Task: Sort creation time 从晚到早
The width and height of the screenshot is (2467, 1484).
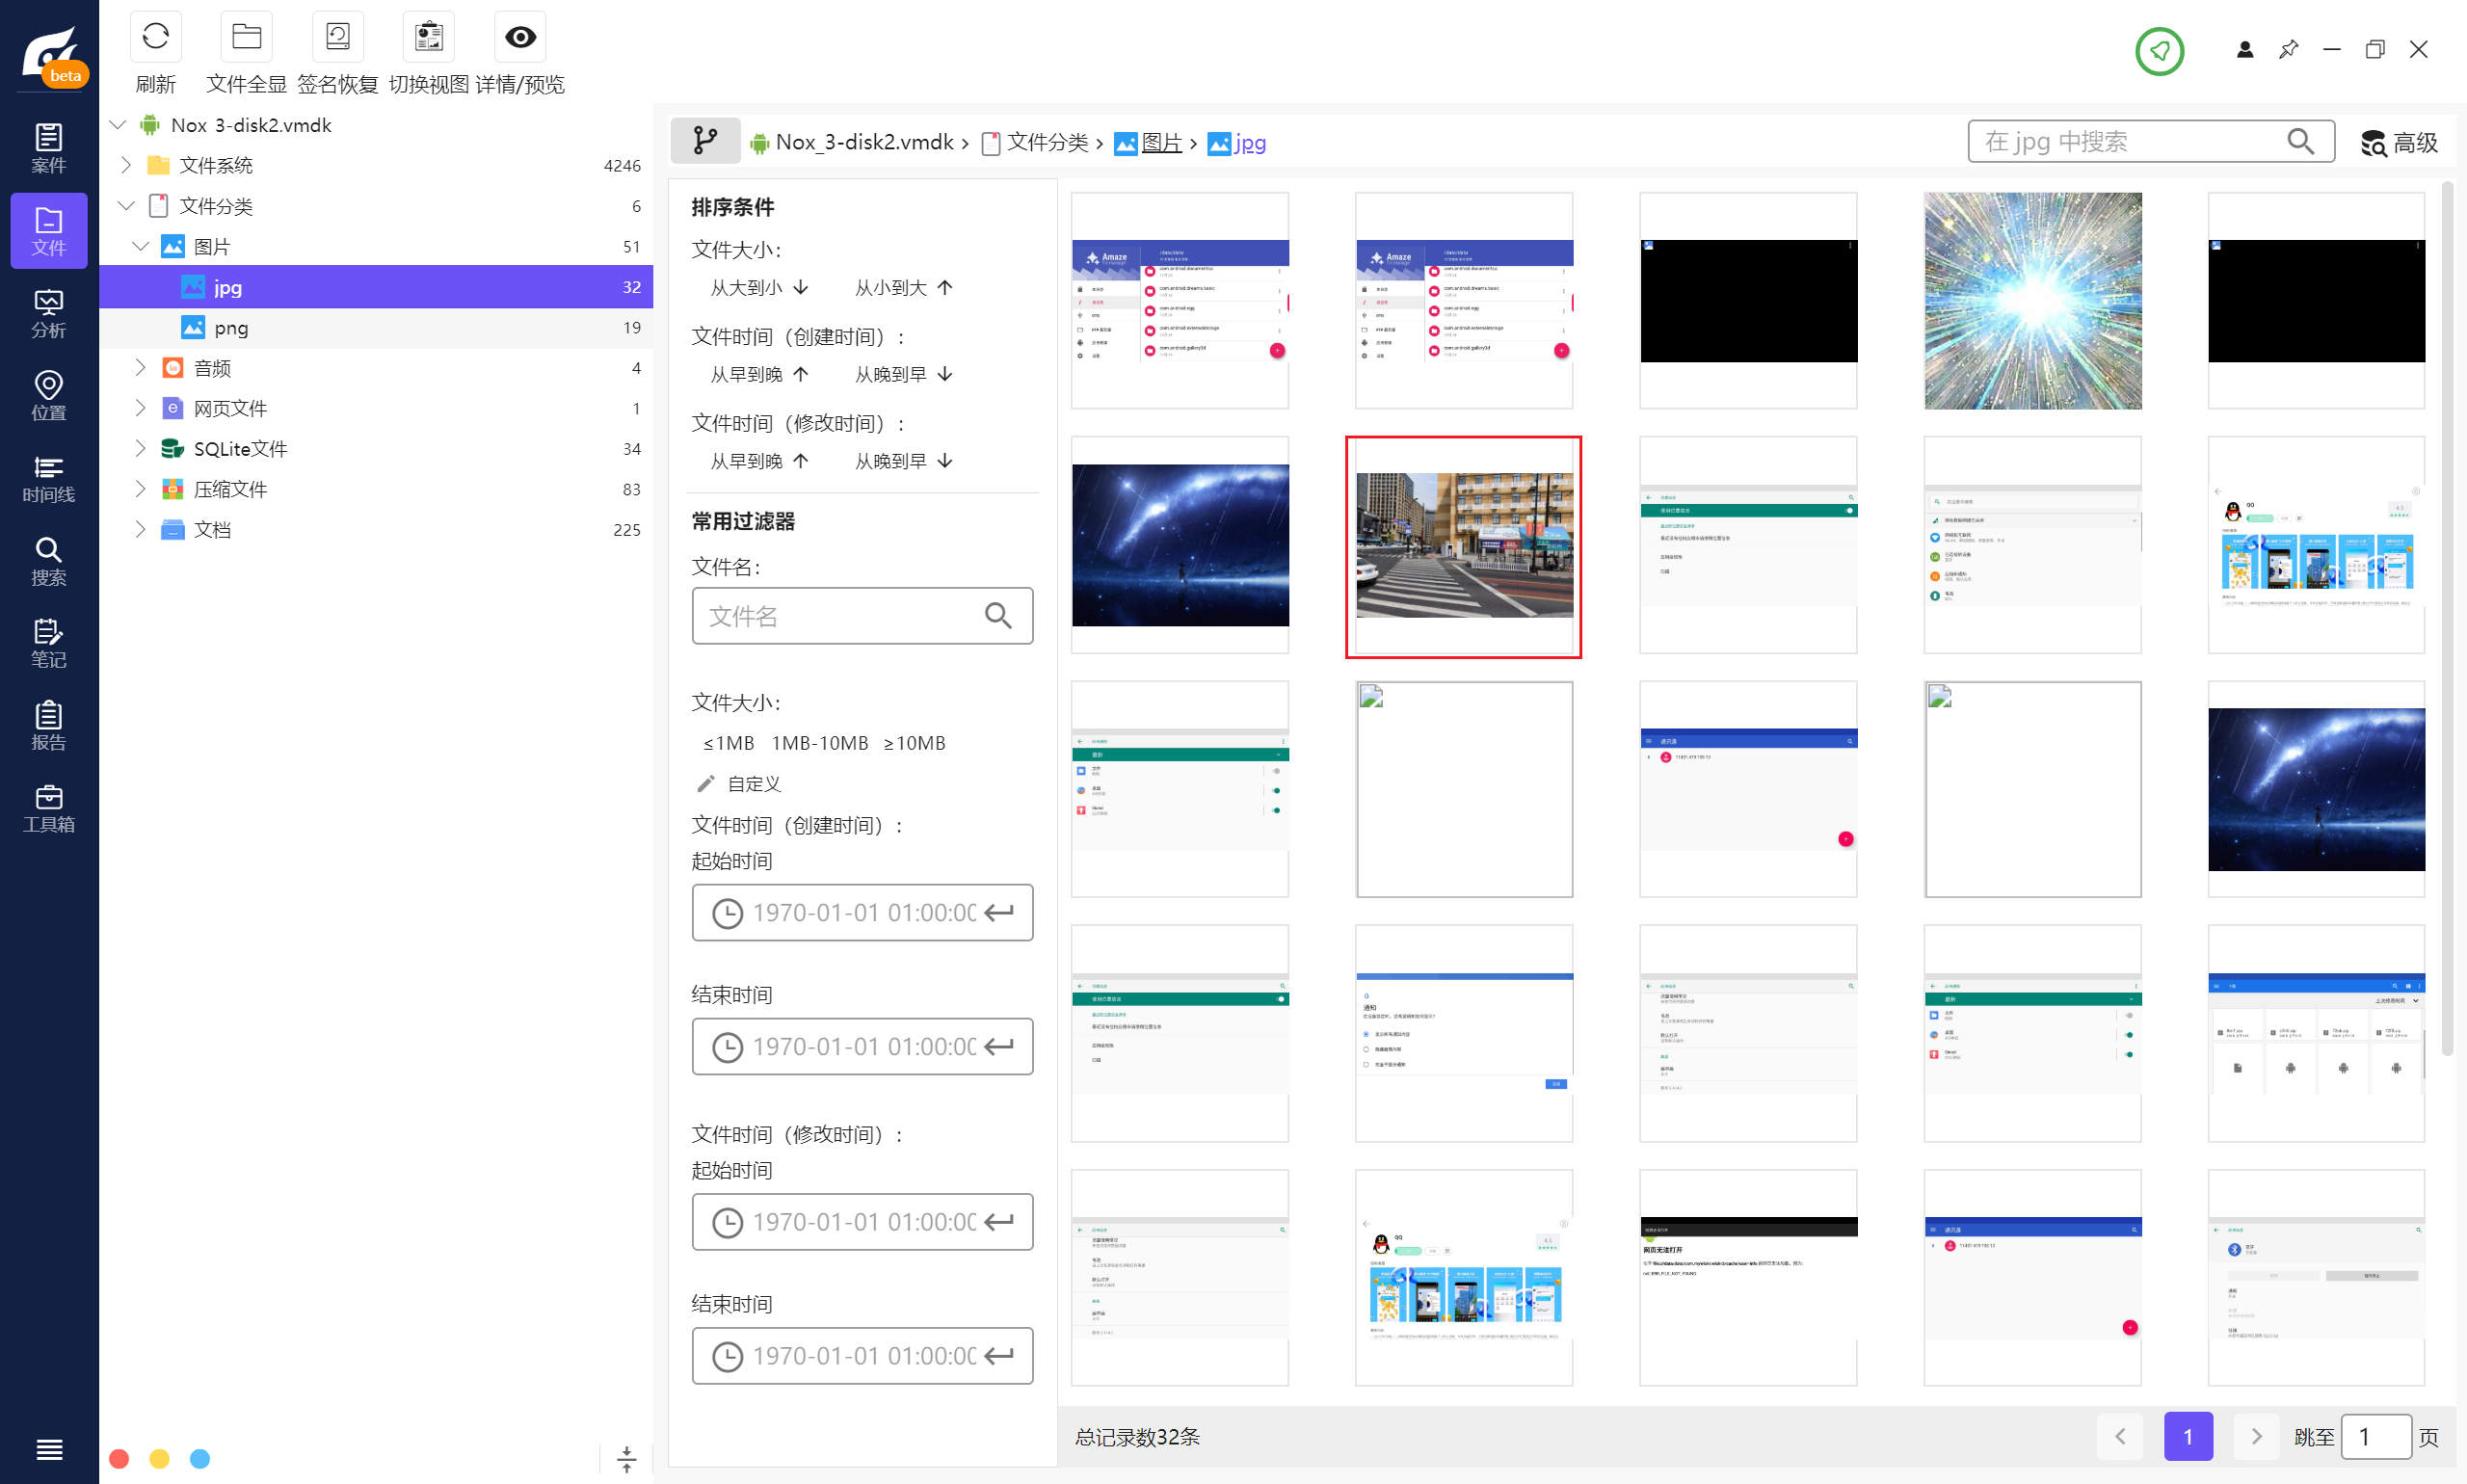Action: (903, 374)
